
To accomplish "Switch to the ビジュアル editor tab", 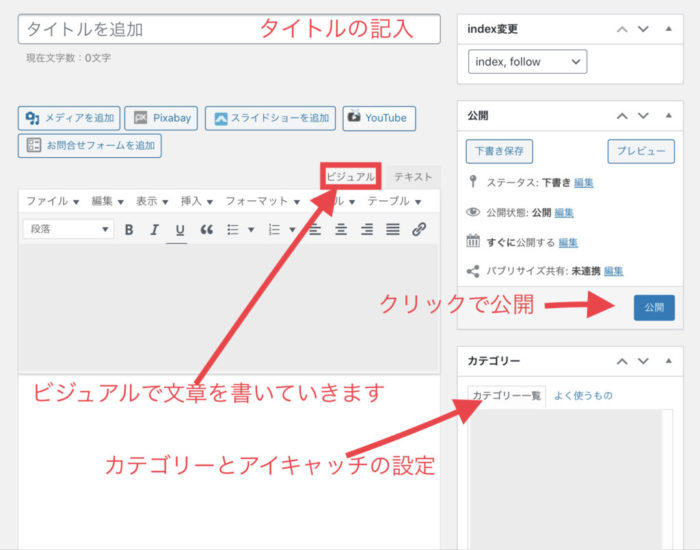I will pos(350,177).
